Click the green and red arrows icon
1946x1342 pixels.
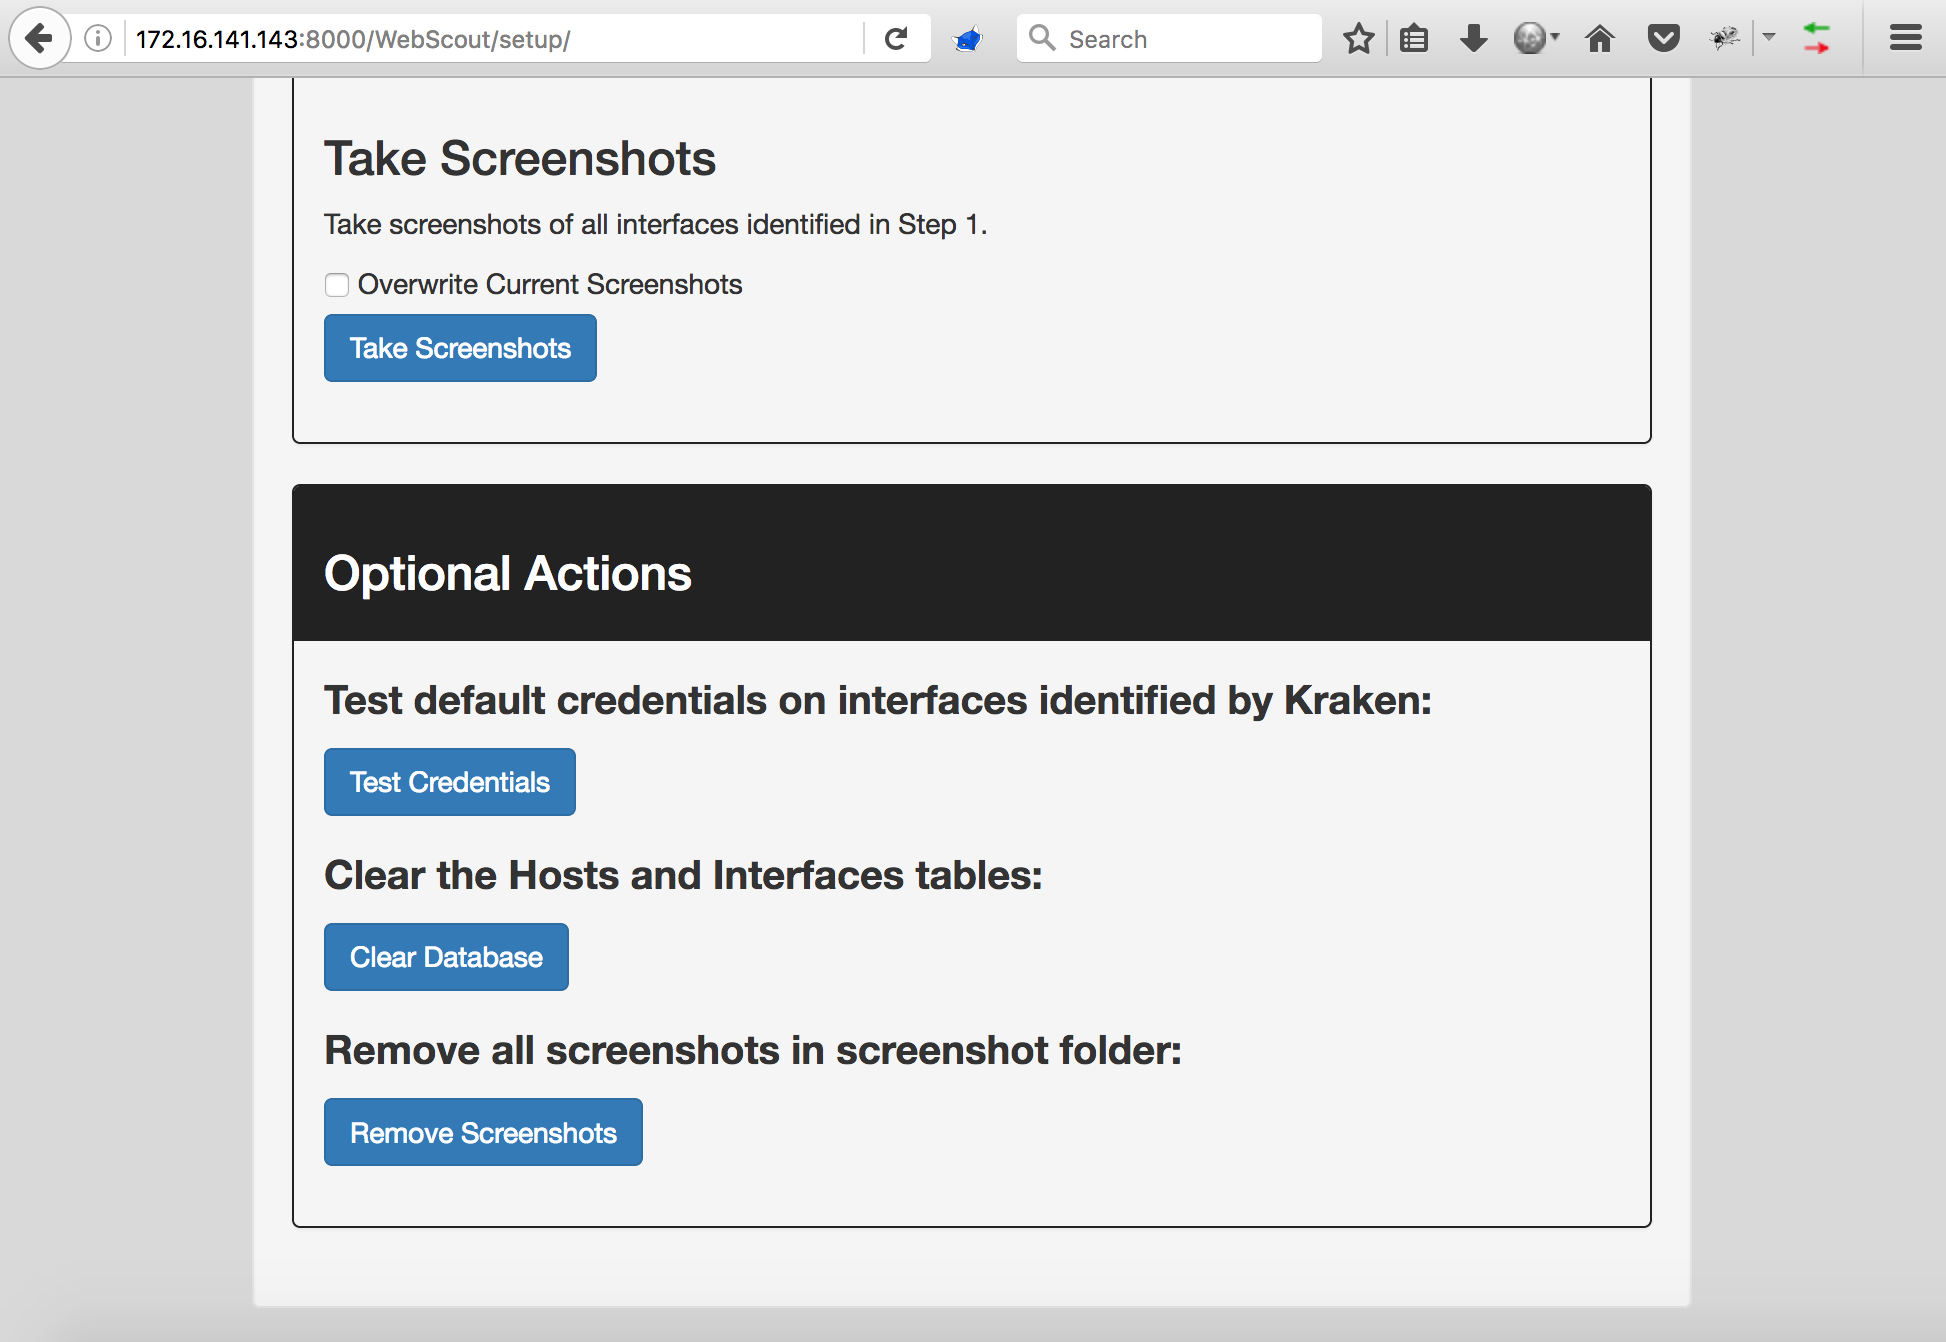tap(1816, 39)
